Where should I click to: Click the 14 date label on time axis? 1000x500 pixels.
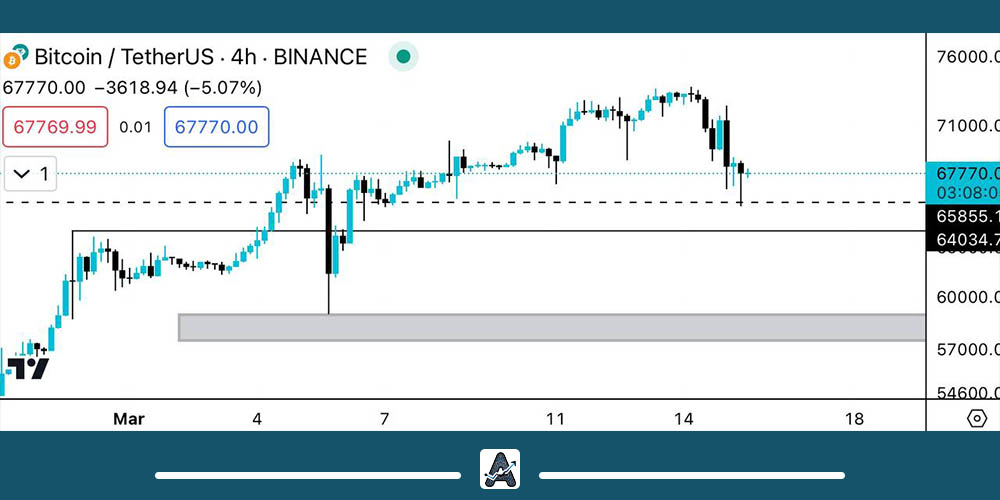tap(684, 419)
